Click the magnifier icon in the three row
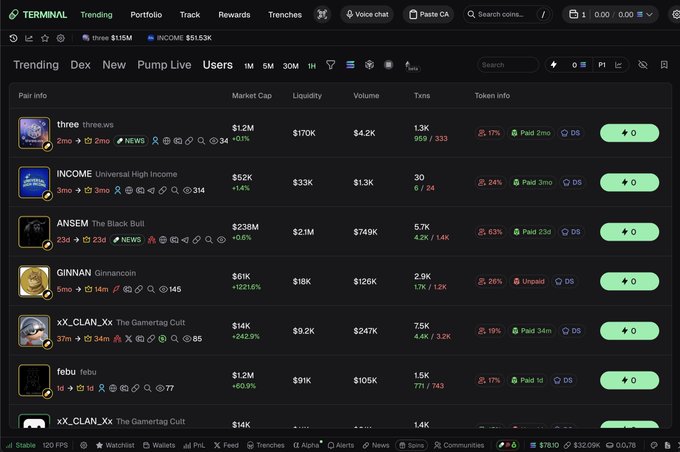 click(201, 141)
